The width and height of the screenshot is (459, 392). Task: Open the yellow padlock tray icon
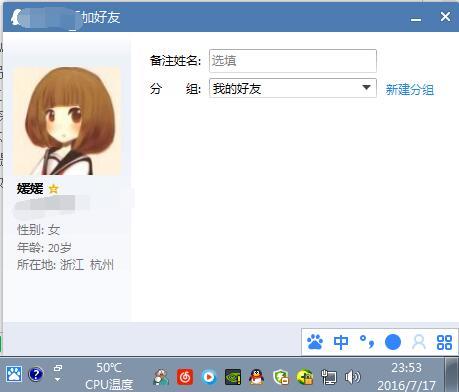[305, 377]
